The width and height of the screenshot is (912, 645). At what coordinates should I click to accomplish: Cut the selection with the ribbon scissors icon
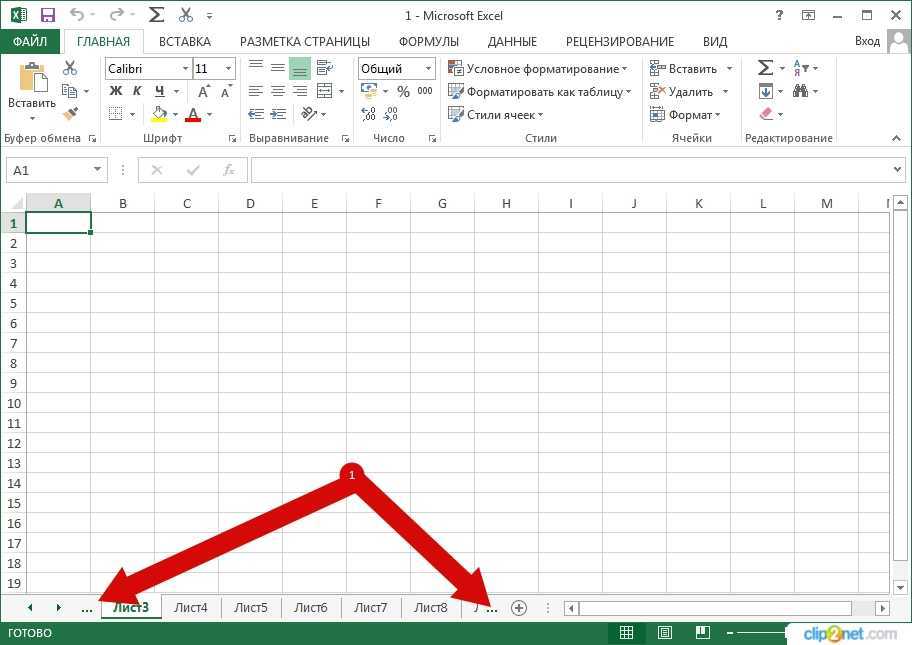70,68
